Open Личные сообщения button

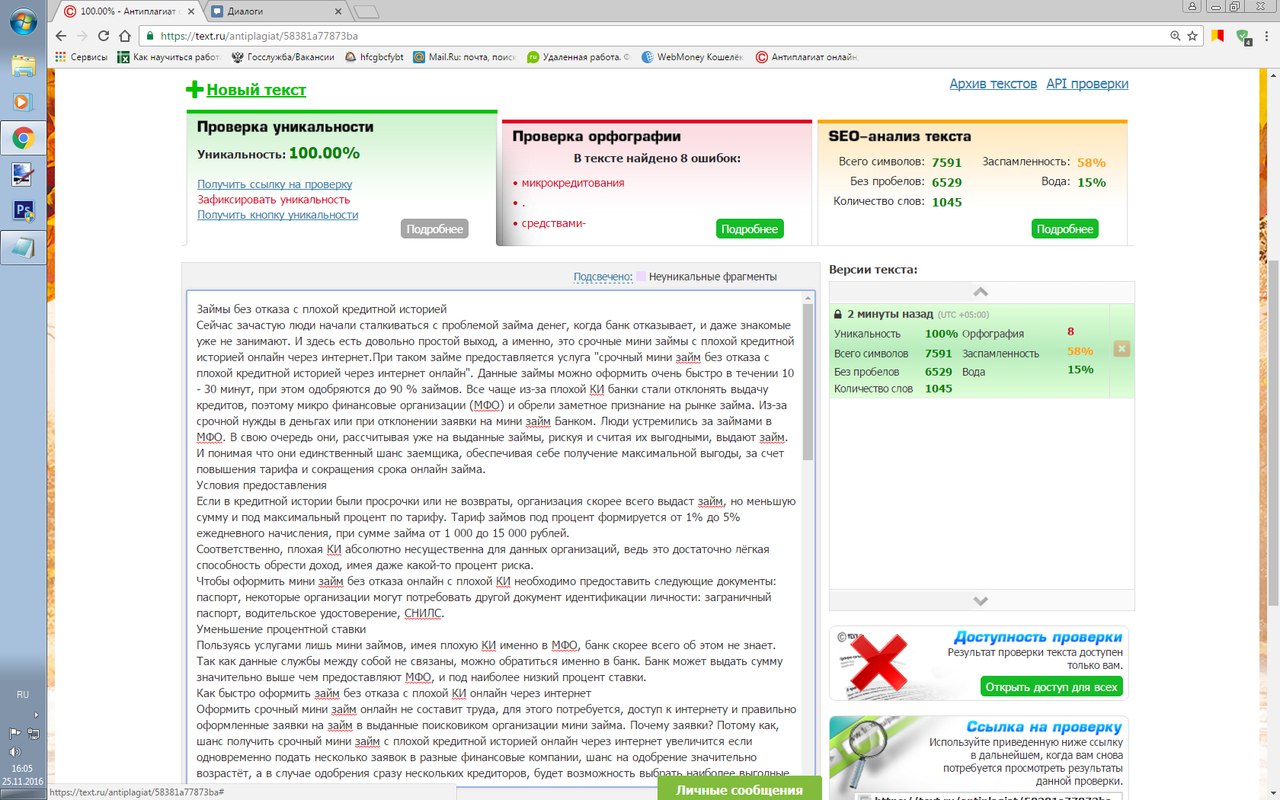tap(740, 789)
